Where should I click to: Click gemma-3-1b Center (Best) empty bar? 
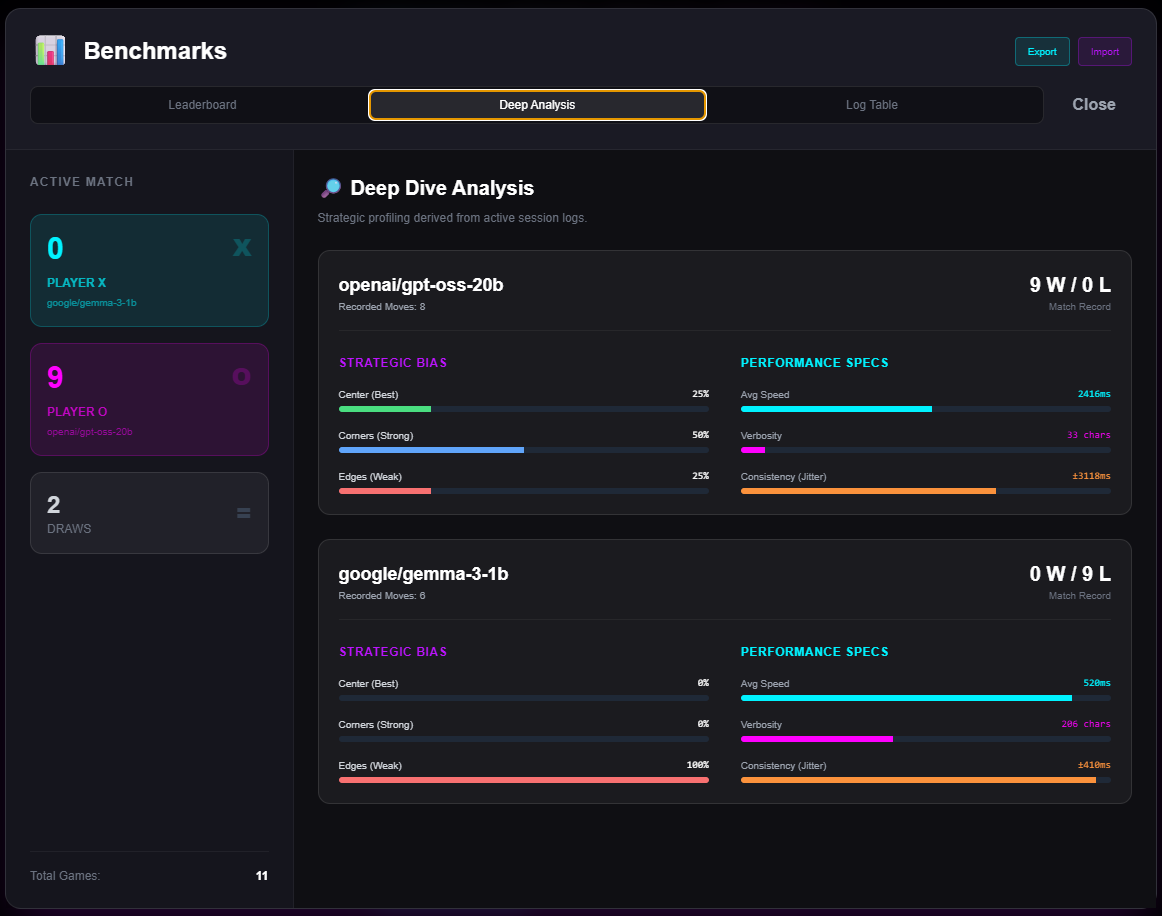pos(524,698)
